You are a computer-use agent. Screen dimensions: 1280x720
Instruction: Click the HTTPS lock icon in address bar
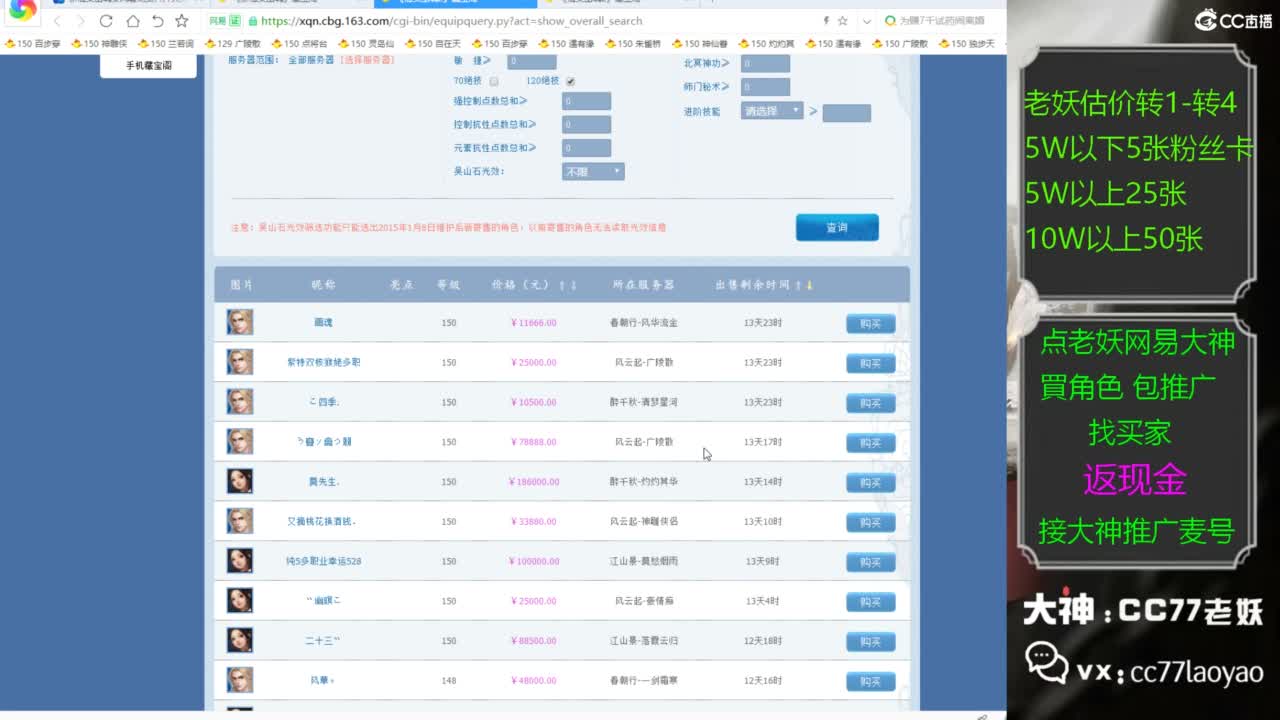pyautogui.click(x=253, y=21)
